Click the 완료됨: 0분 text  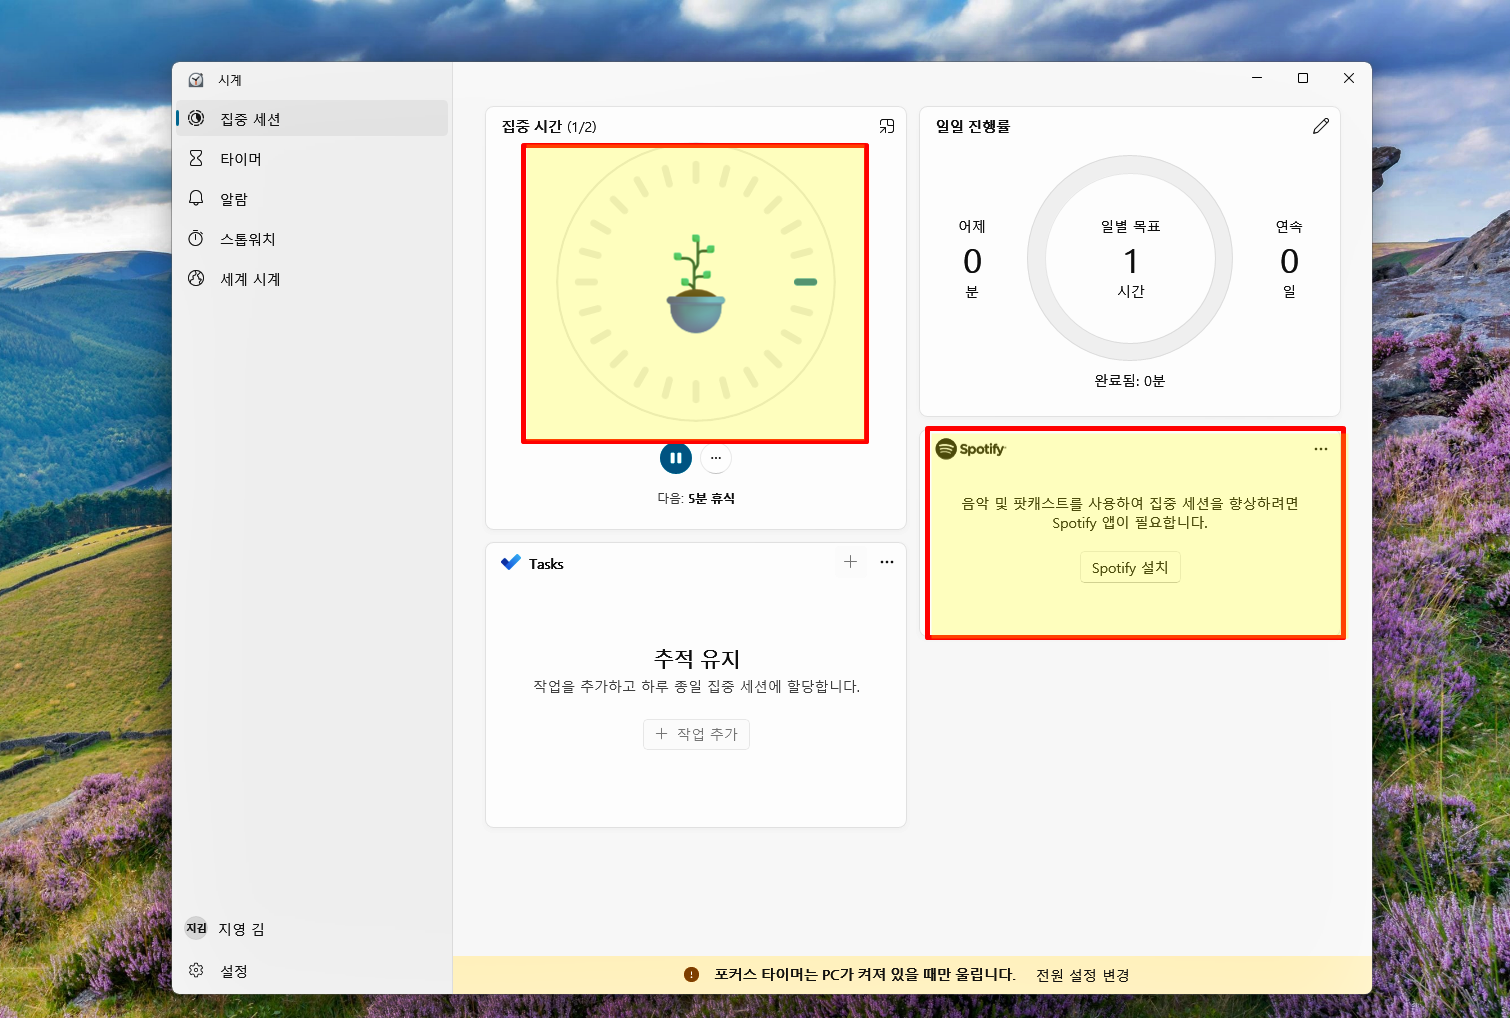coord(1130,381)
